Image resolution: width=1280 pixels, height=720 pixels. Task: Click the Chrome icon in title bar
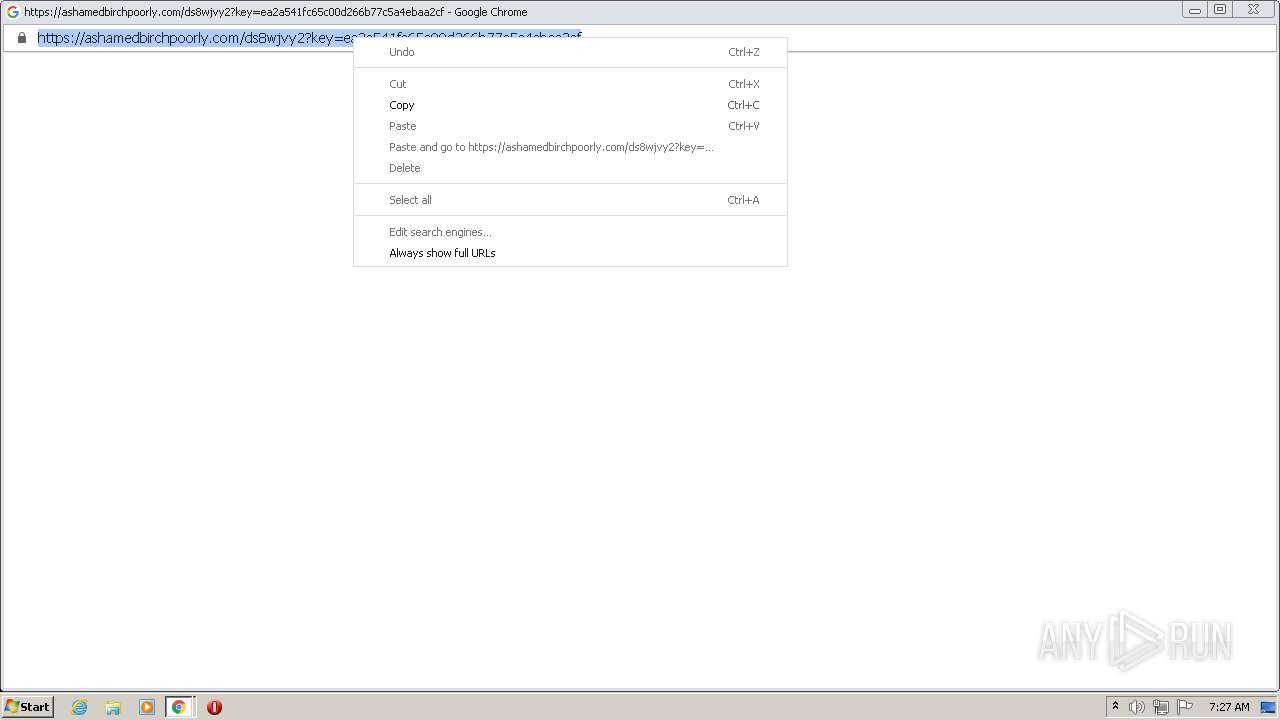(x=12, y=12)
